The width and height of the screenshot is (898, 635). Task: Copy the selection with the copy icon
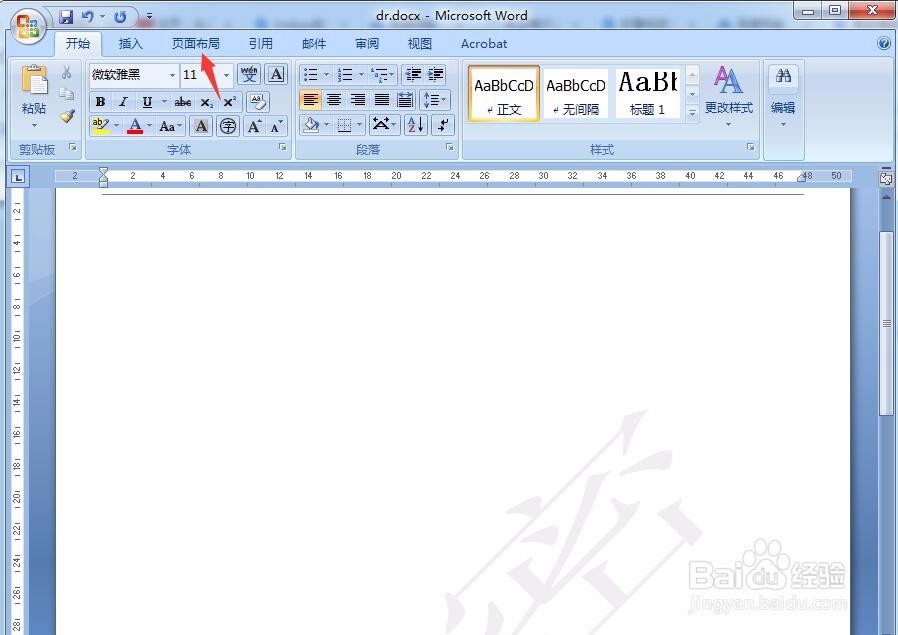[x=67, y=94]
